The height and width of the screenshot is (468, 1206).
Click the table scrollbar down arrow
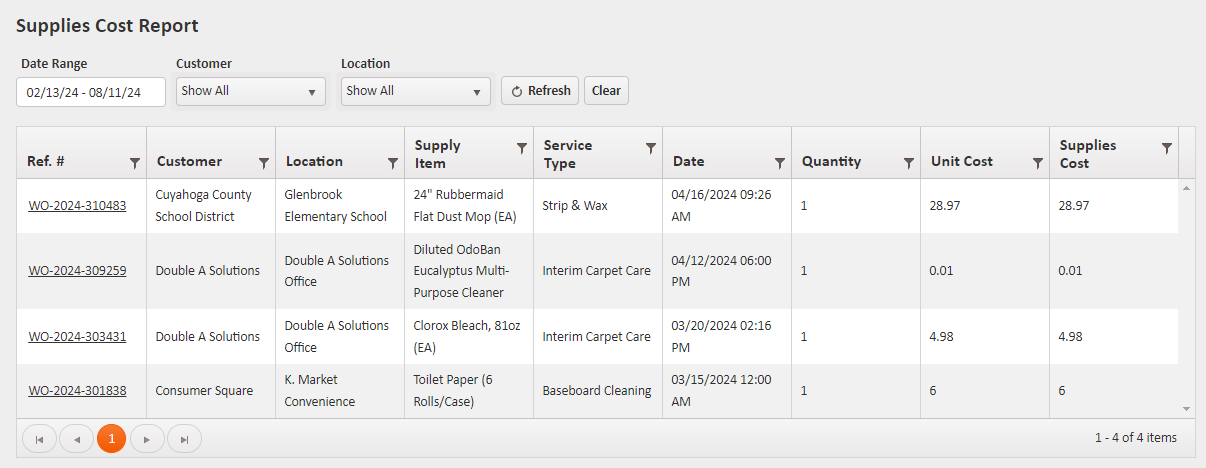click(1186, 409)
